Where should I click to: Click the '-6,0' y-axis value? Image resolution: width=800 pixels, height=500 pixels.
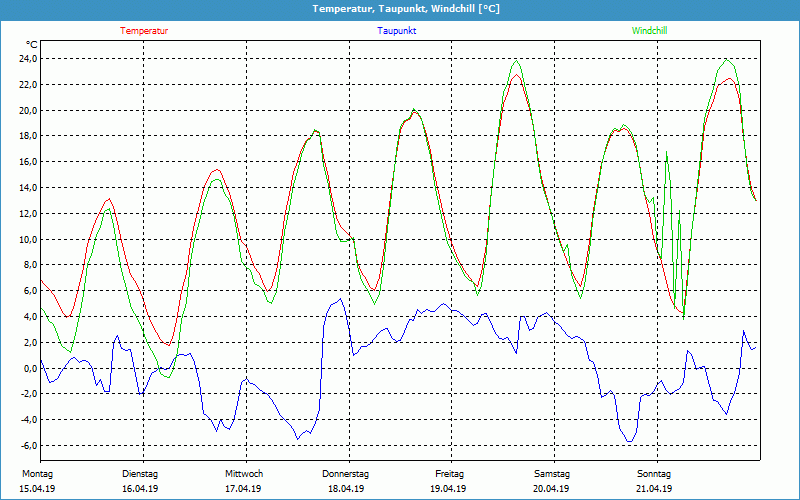coord(29,445)
